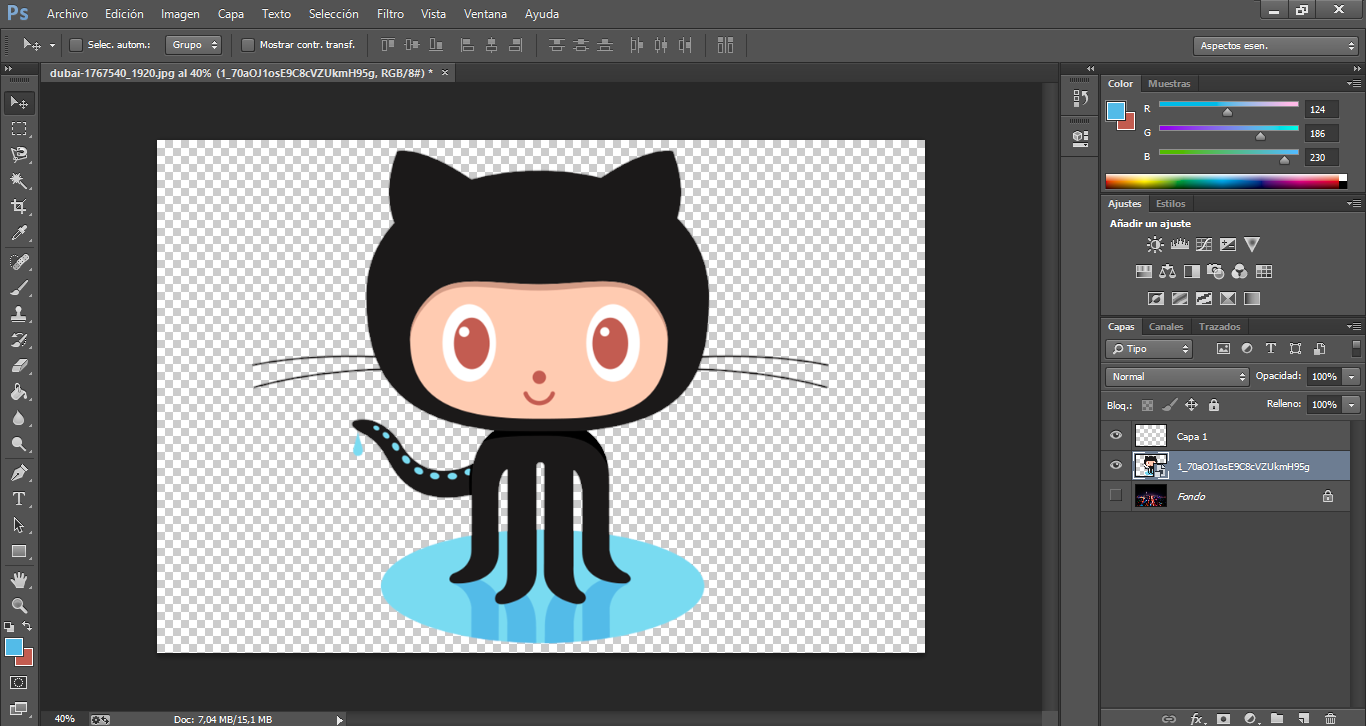This screenshot has width=1366, height=726.
Task: Select the Eraser tool
Action: point(19,365)
